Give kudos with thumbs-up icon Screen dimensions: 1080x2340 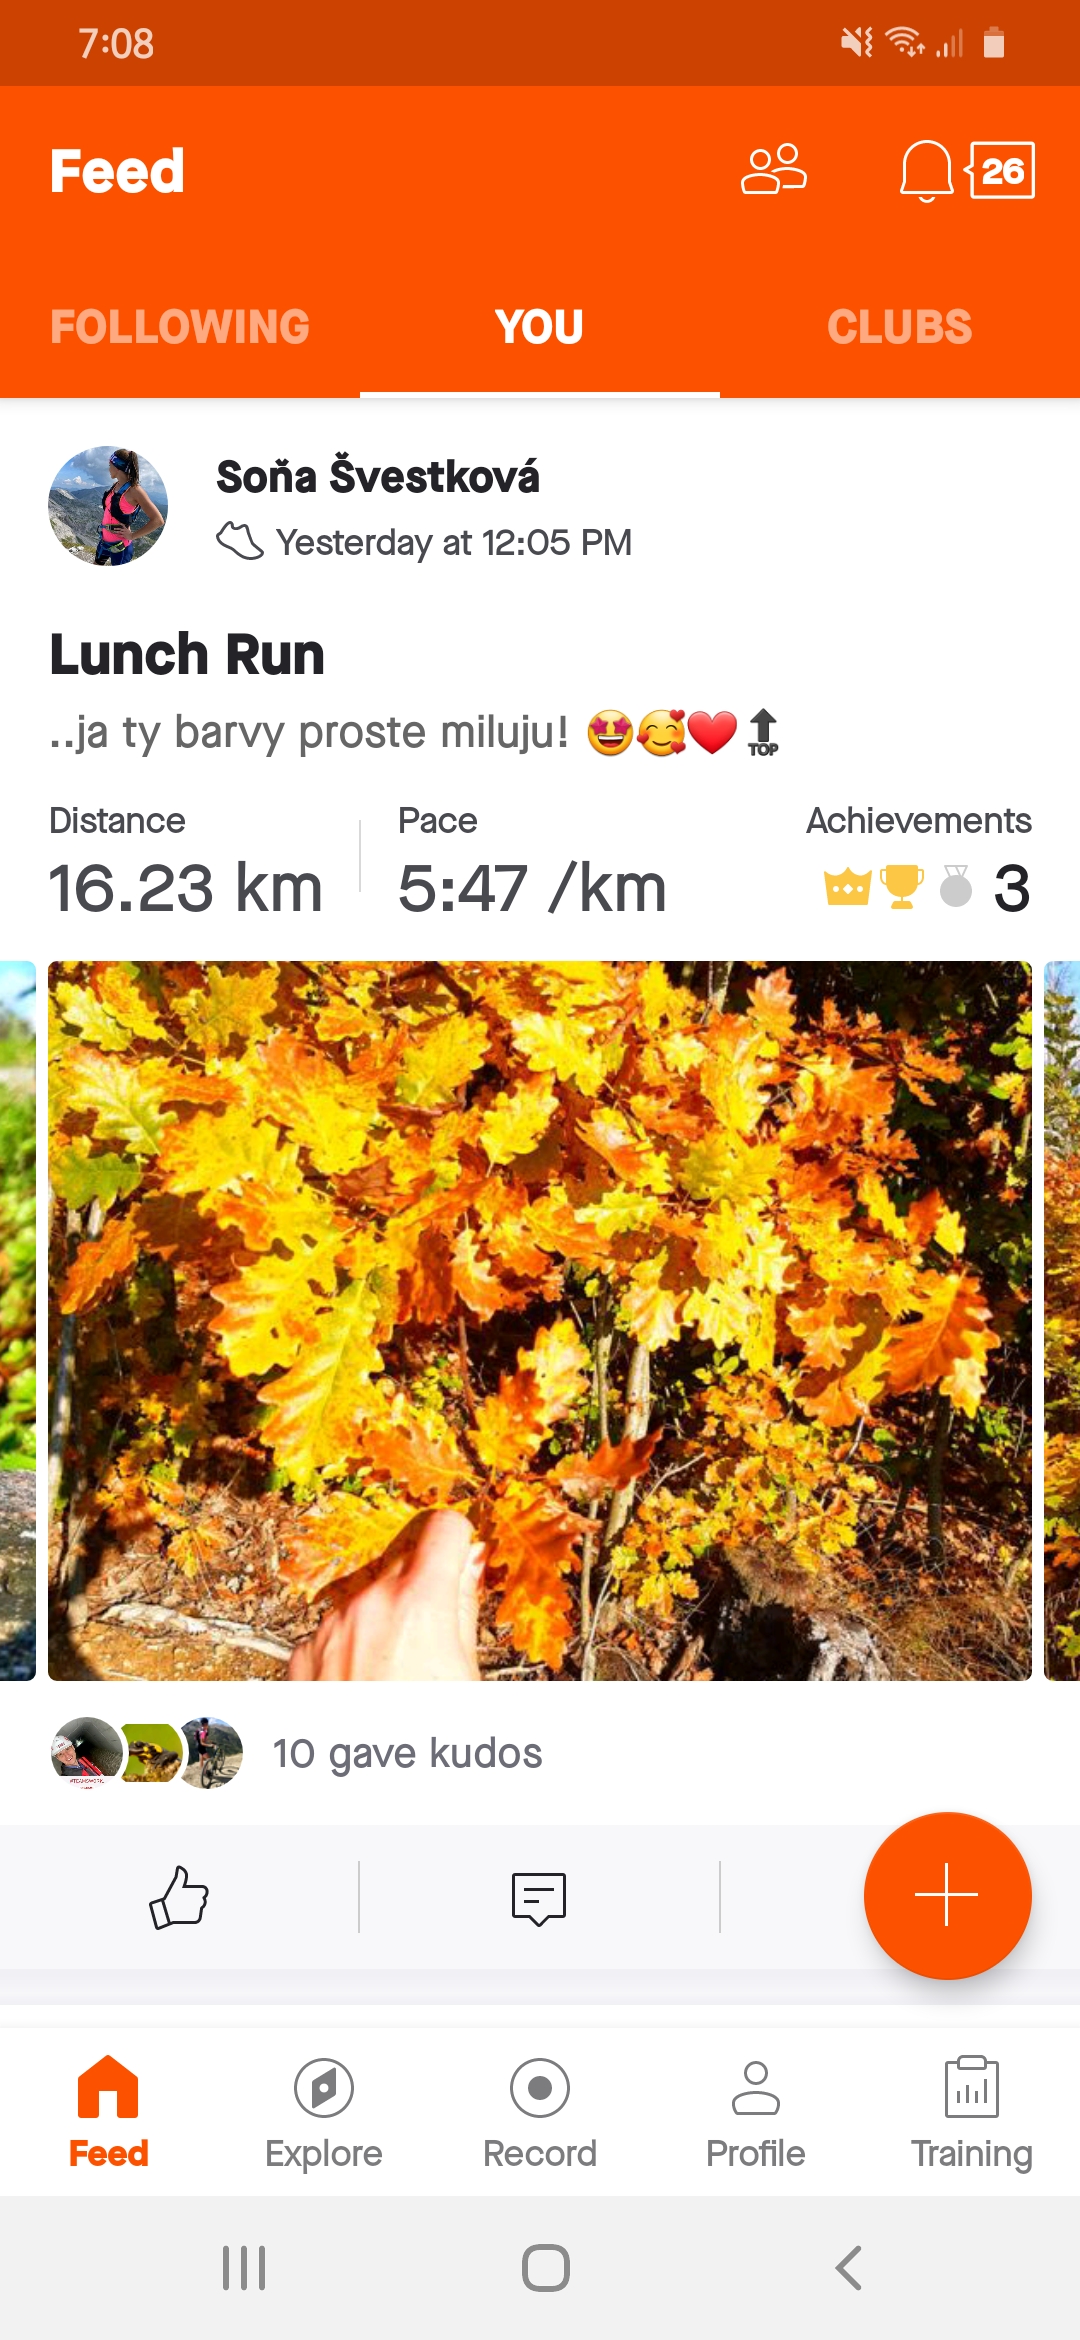[x=179, y=1897]
